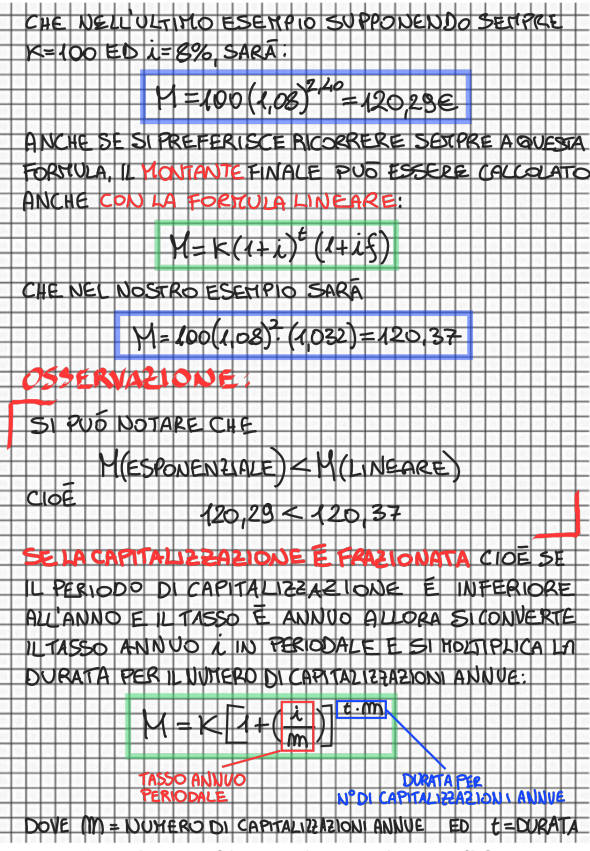
Task: Click the green-boxed formula M=K(1+i)^t(1+if)
Action: 277,245
